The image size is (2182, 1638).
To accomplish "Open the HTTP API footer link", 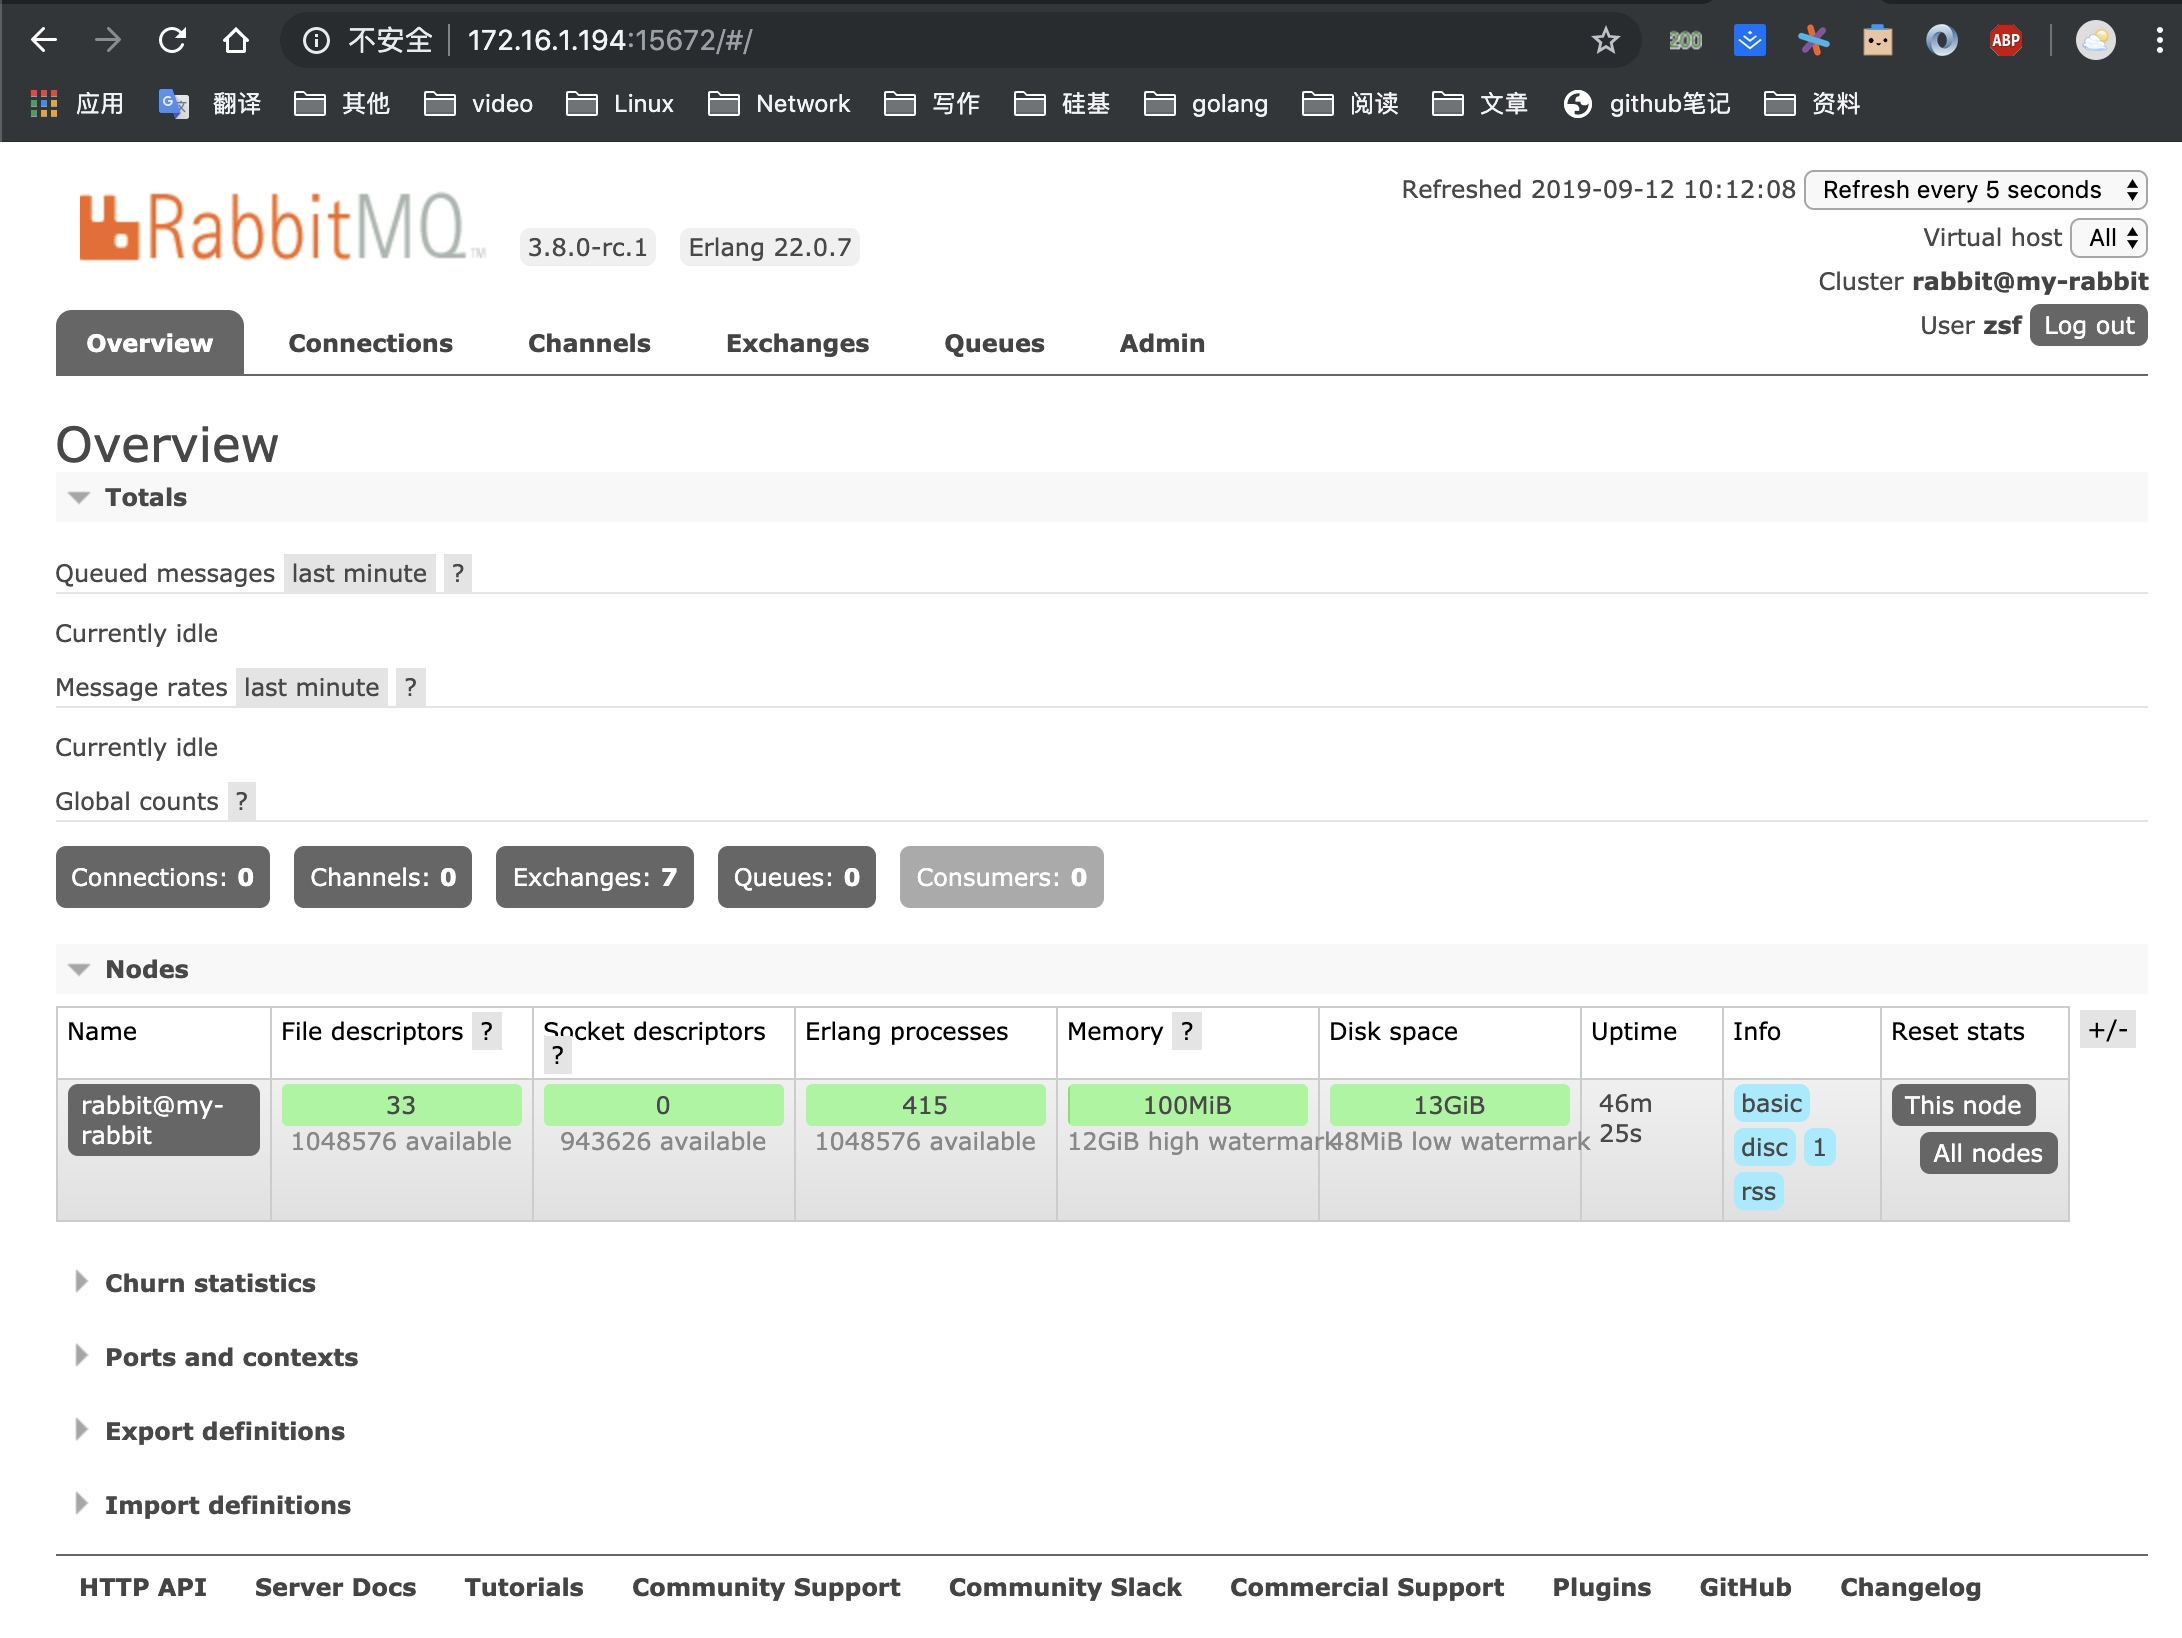I will click(142, 1587).
